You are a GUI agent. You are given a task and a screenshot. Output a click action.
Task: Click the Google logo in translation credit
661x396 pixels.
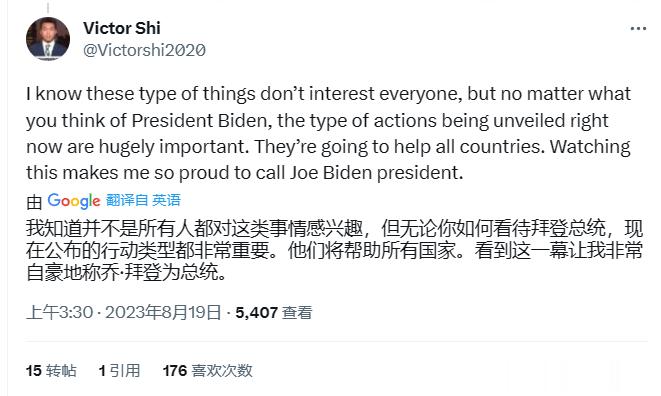coord(74,201)
